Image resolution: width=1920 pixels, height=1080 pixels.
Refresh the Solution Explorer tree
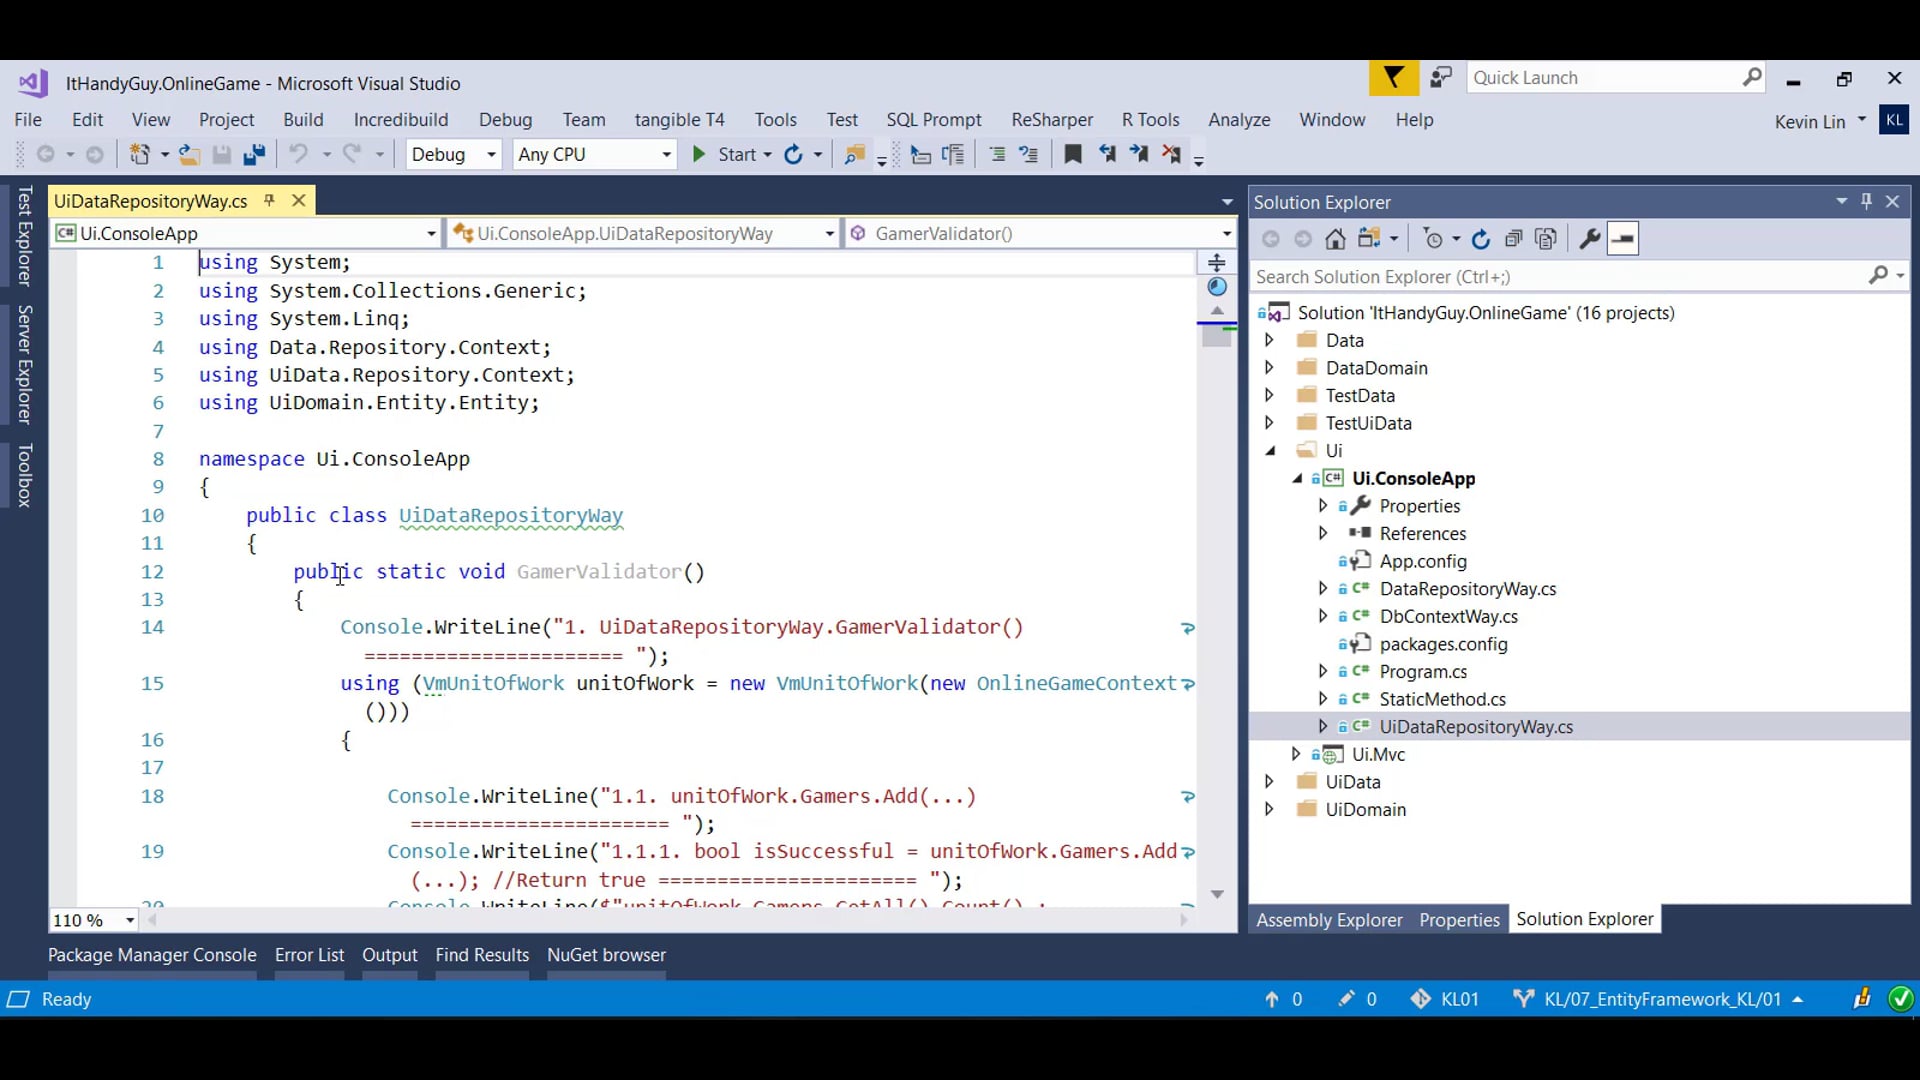pos(1481,239)
